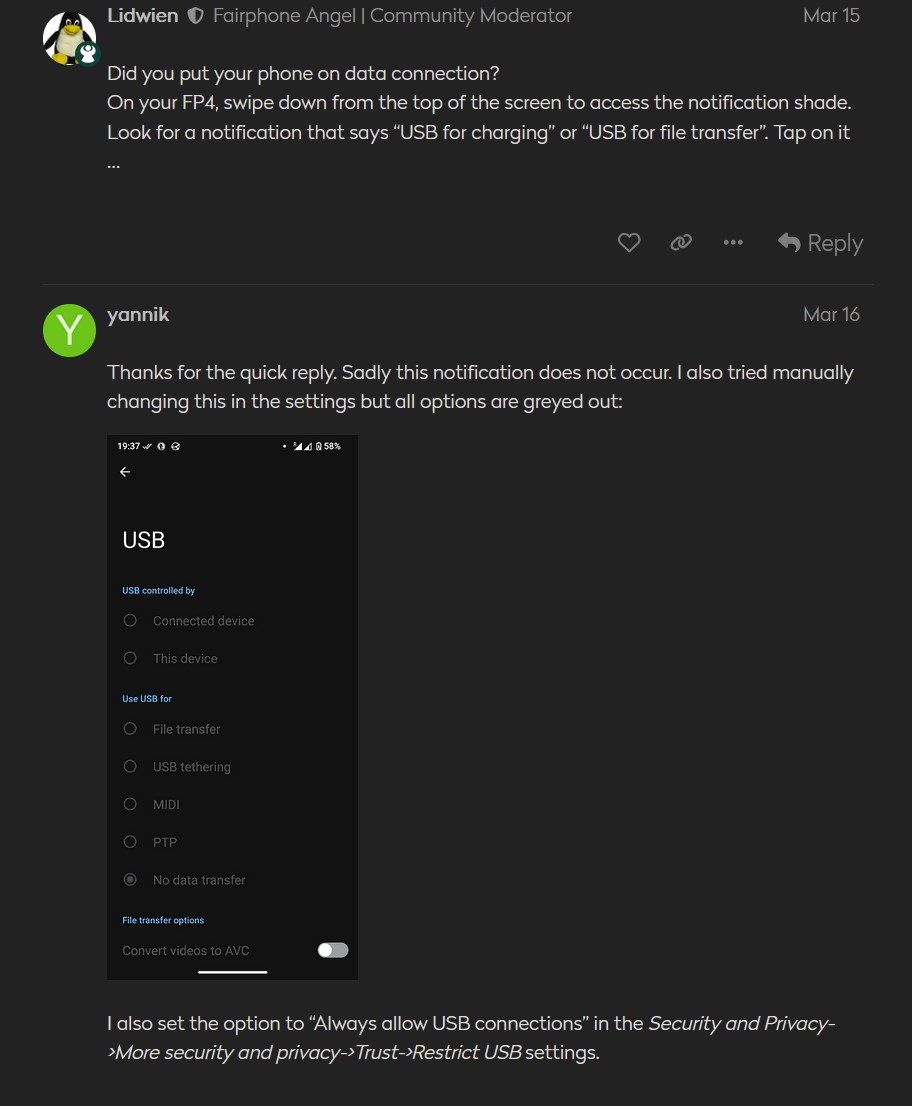
Task: Choose the File transfer radio option
Action: (x=130, y=729)
